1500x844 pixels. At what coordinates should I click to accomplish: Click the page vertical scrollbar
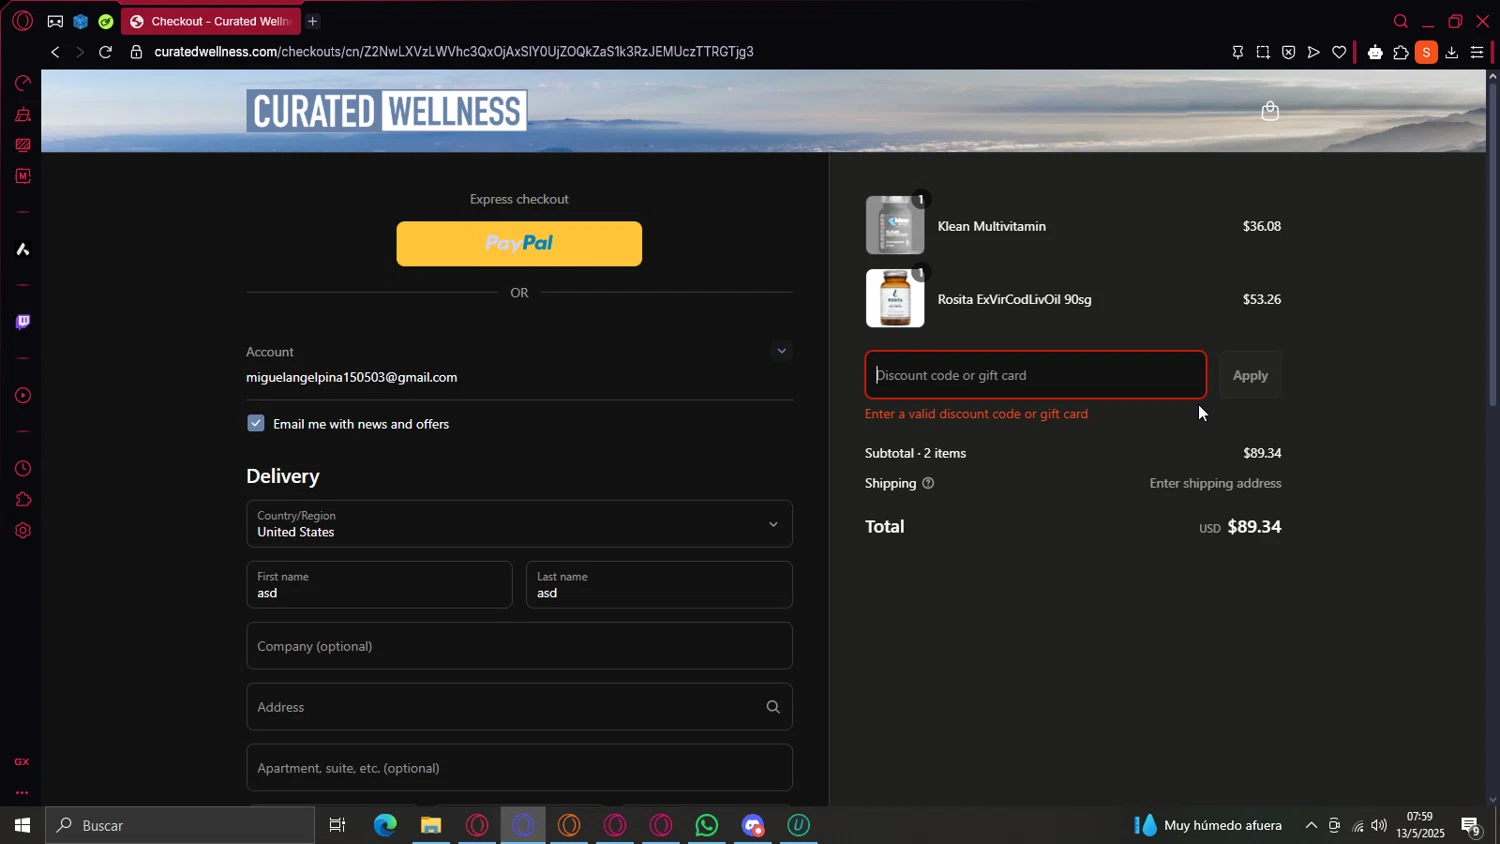click(1492, 245)
